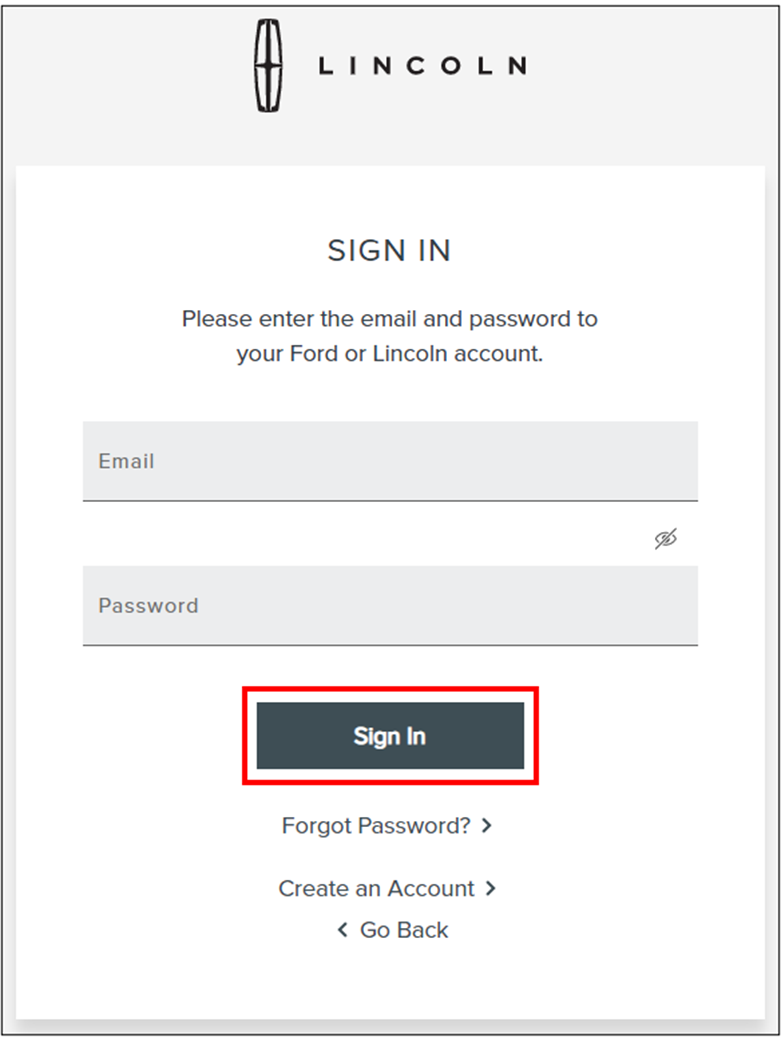
Task: Follow the Create an Account link
Action: pyautogui.click(x=377, y=888)
